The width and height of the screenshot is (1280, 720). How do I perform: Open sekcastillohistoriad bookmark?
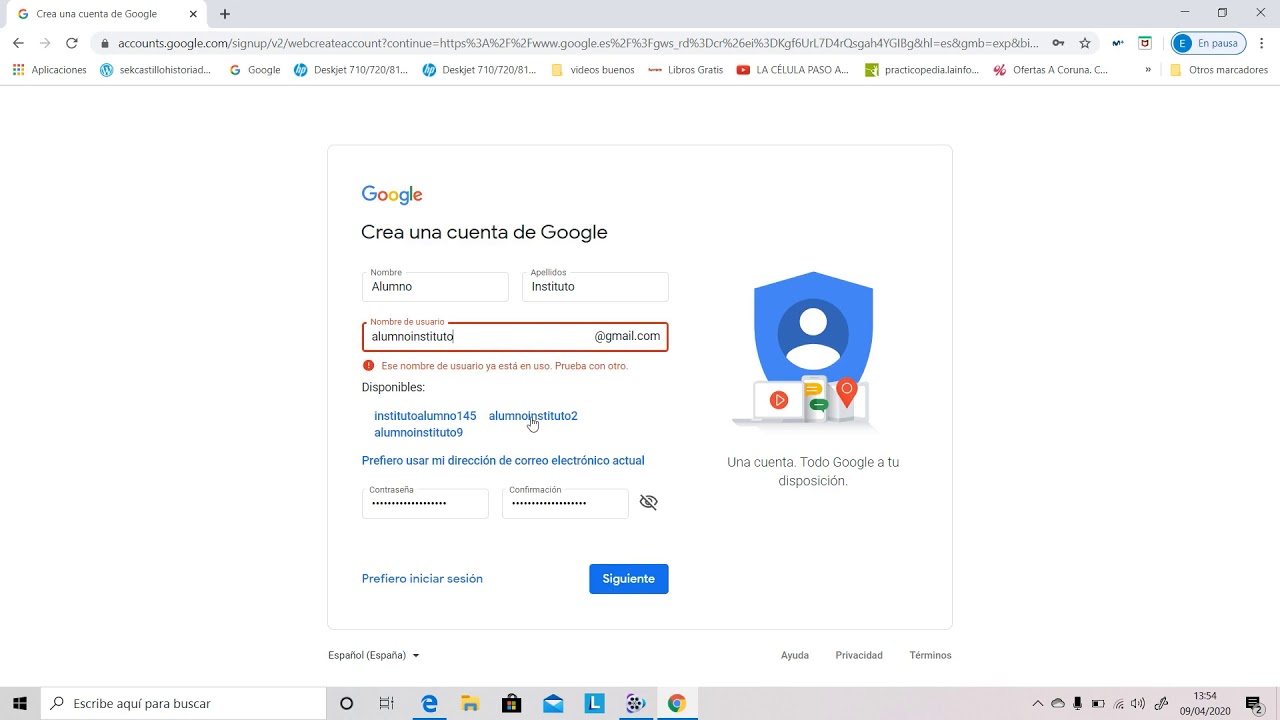157,70
